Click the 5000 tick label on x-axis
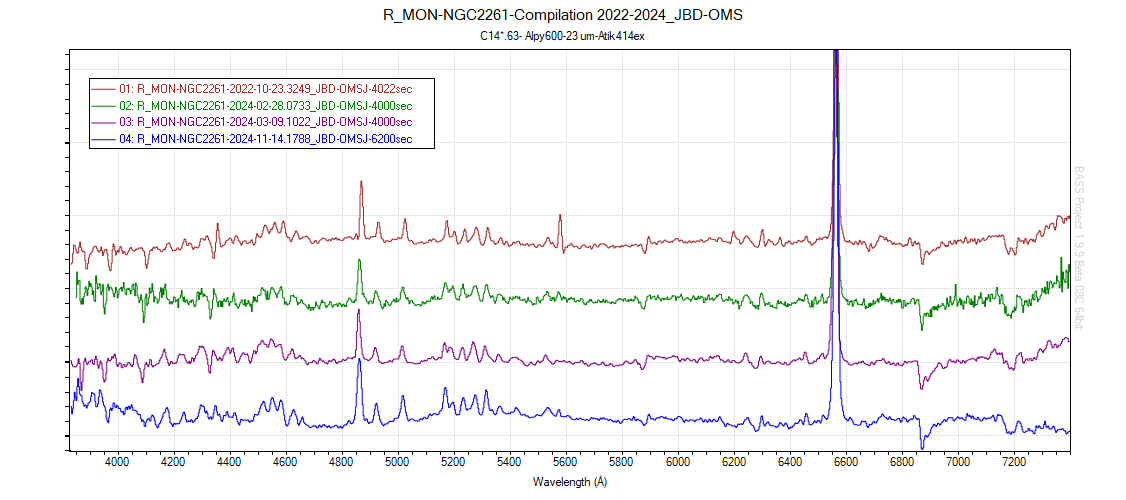 398,463
